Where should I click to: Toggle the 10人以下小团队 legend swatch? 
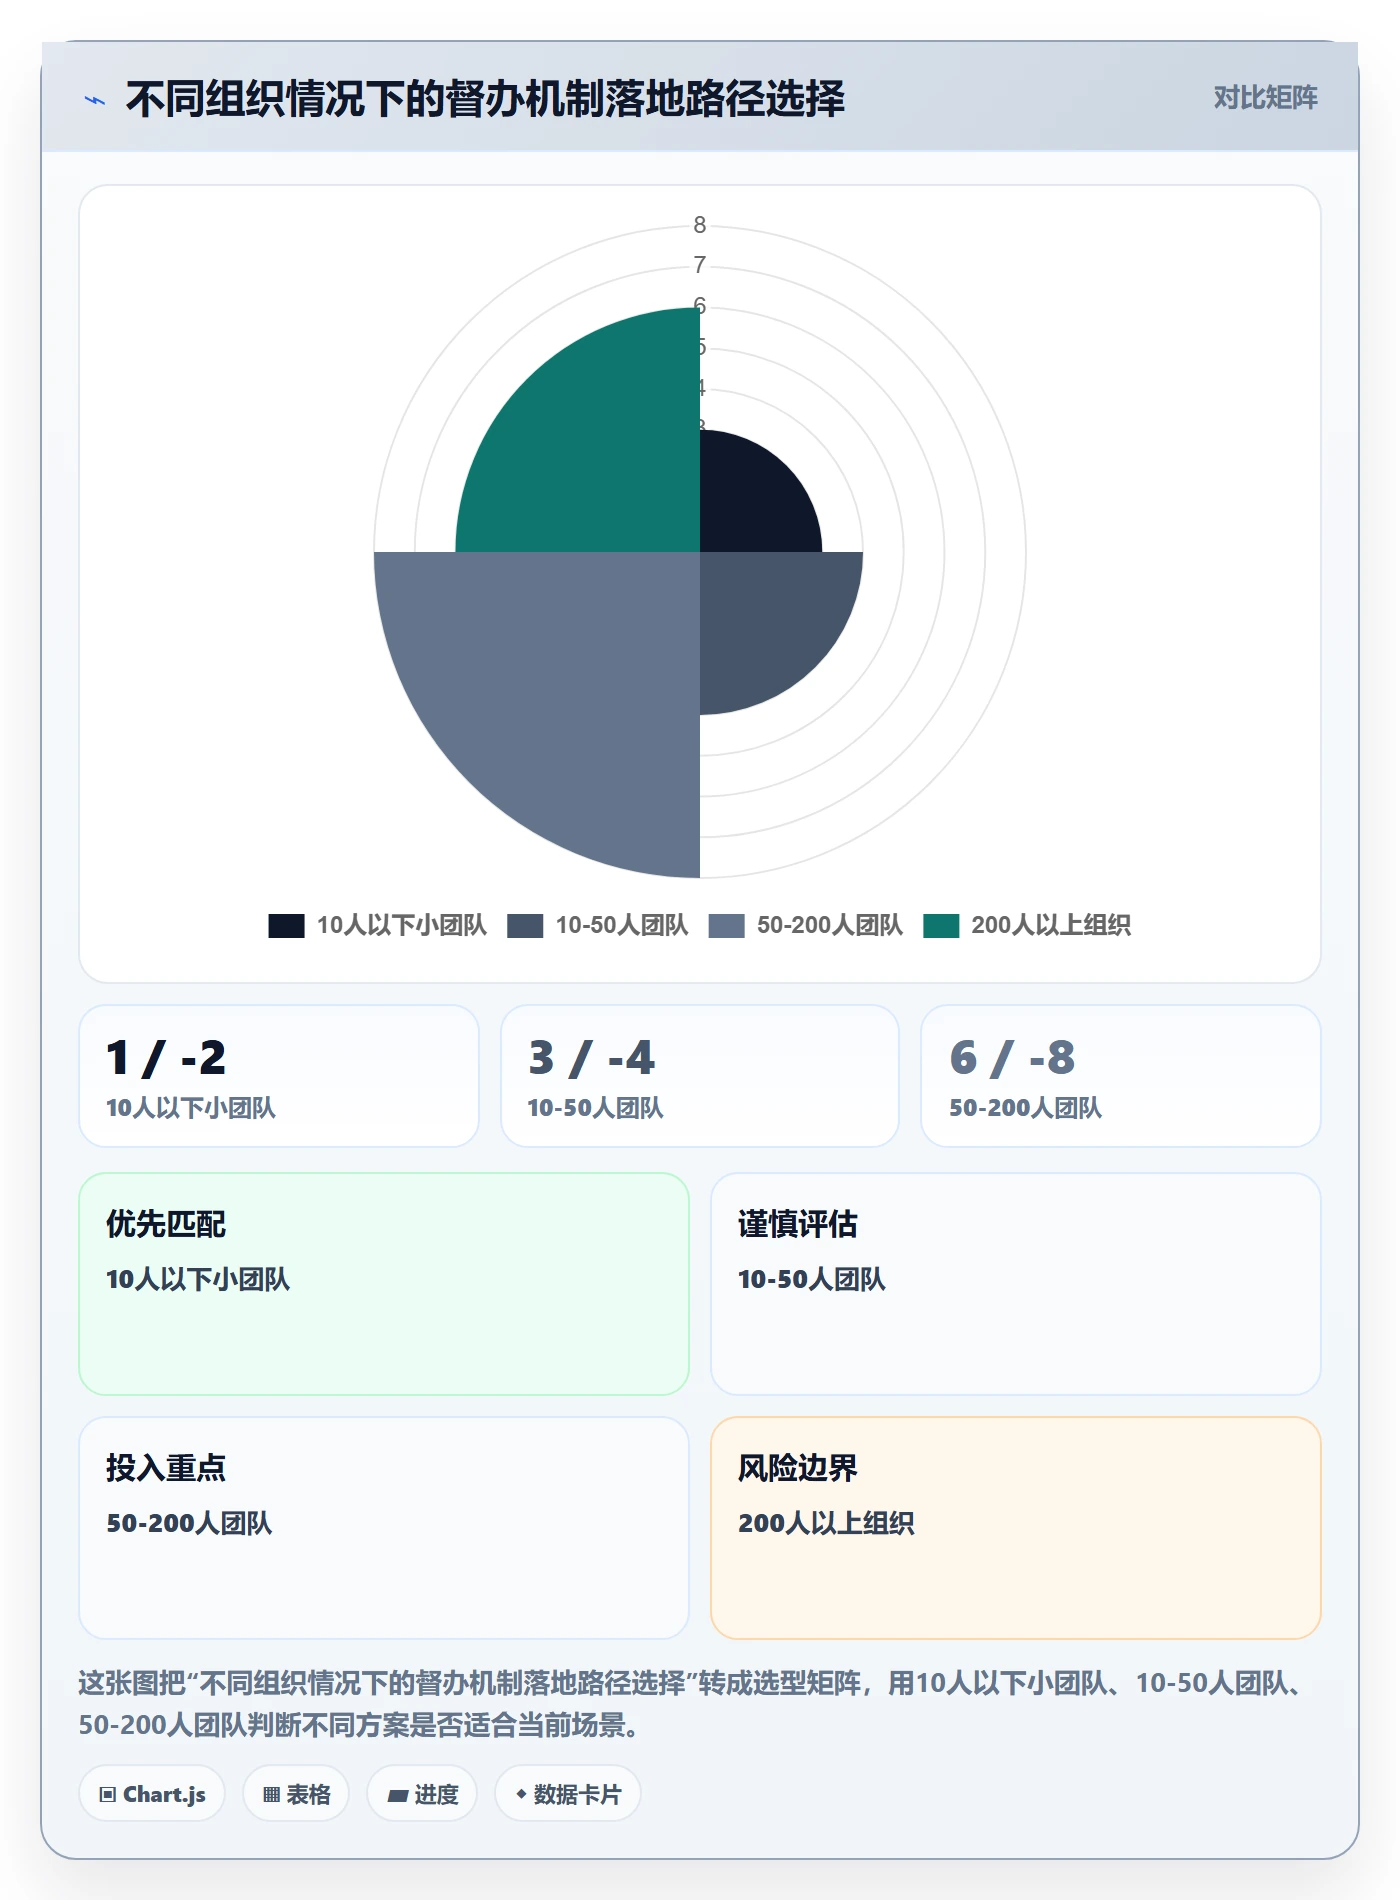pyautogui.click(x=286, y=926)
